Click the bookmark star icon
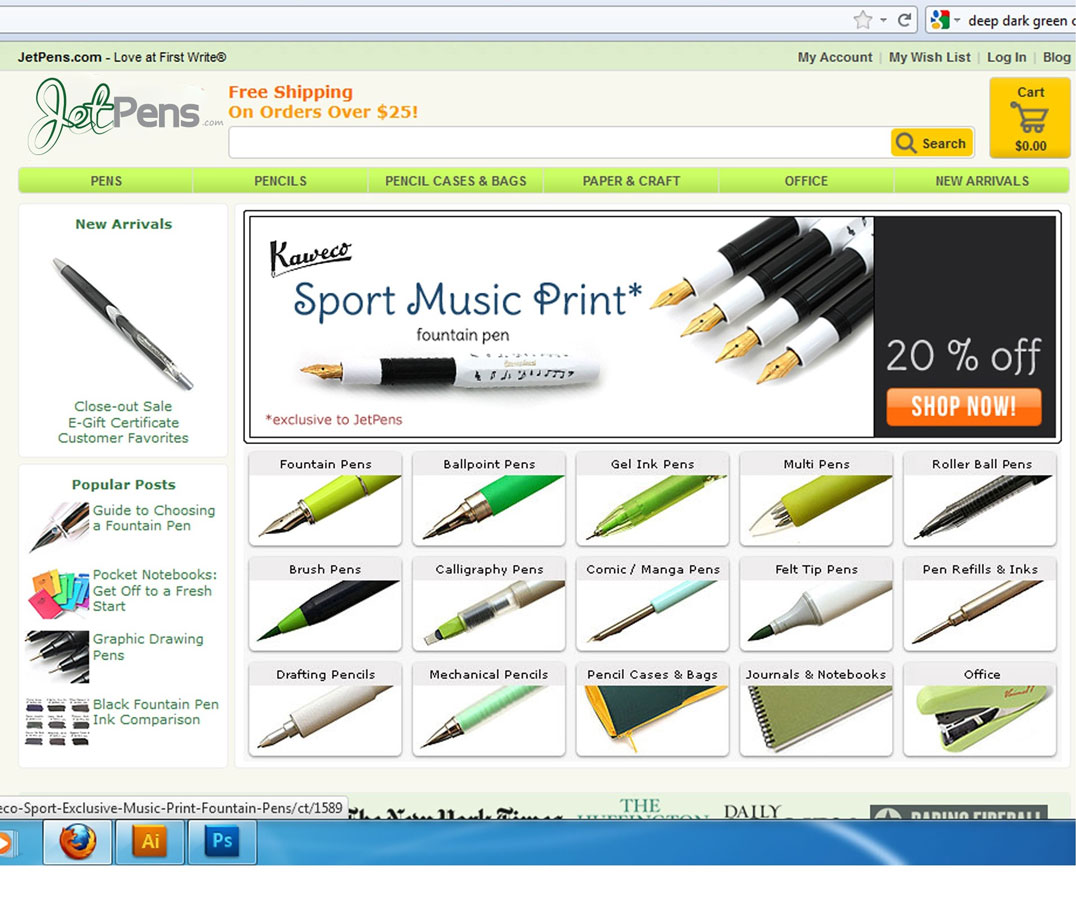The image size is (1076, 900). pyautogui.click(x=863, y=20)
